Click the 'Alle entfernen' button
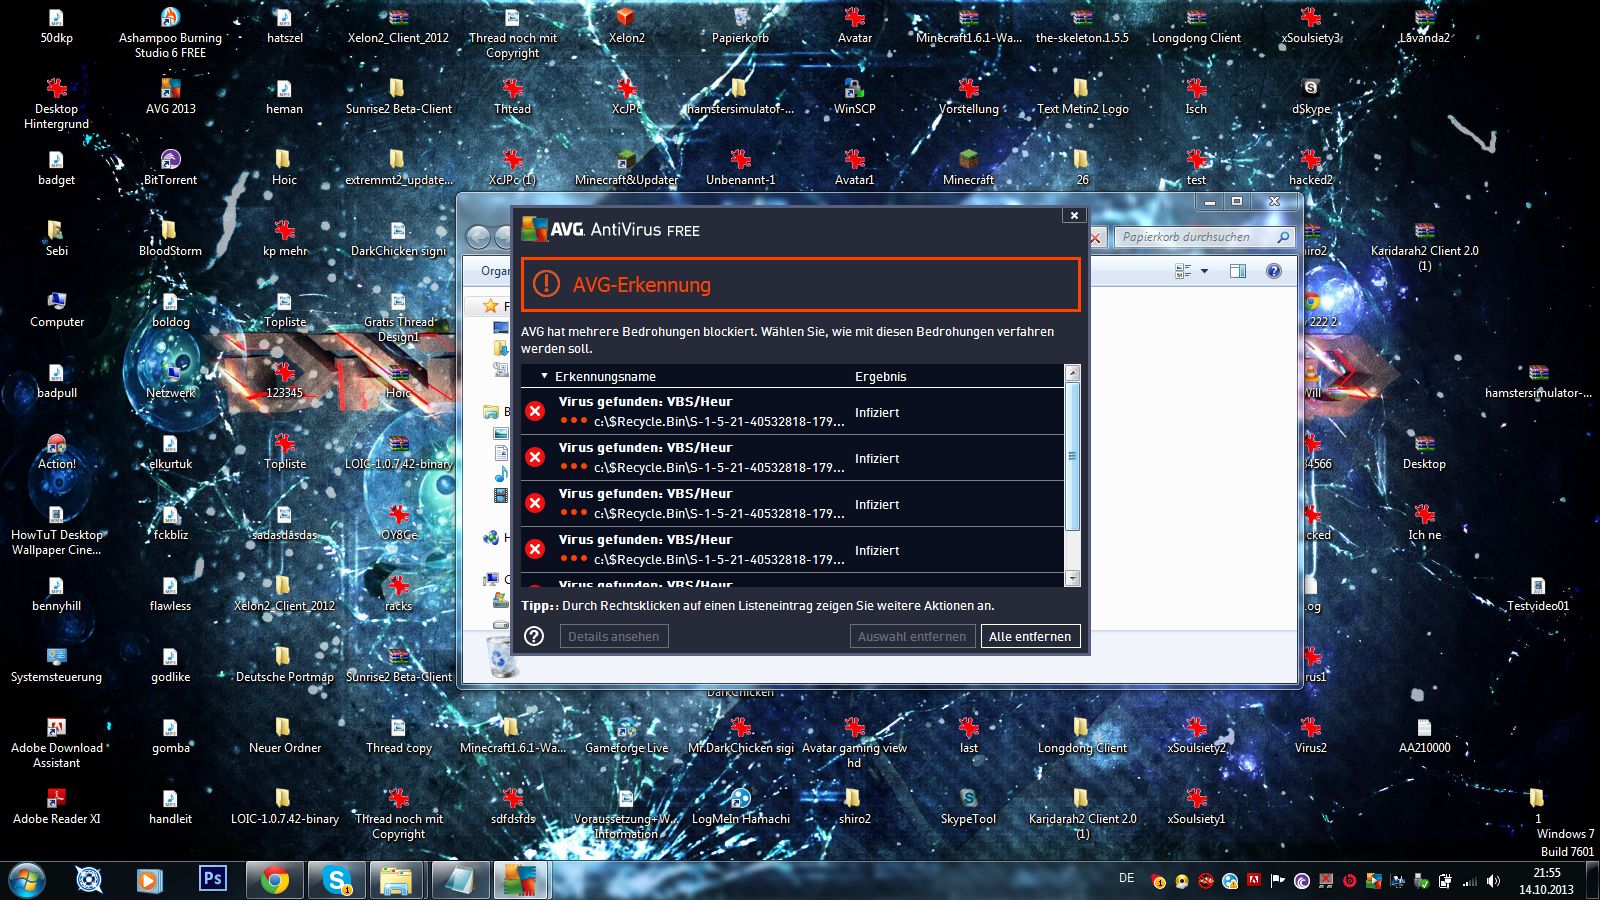Screen dimensions: 1600x900 tap(1030, 636)
